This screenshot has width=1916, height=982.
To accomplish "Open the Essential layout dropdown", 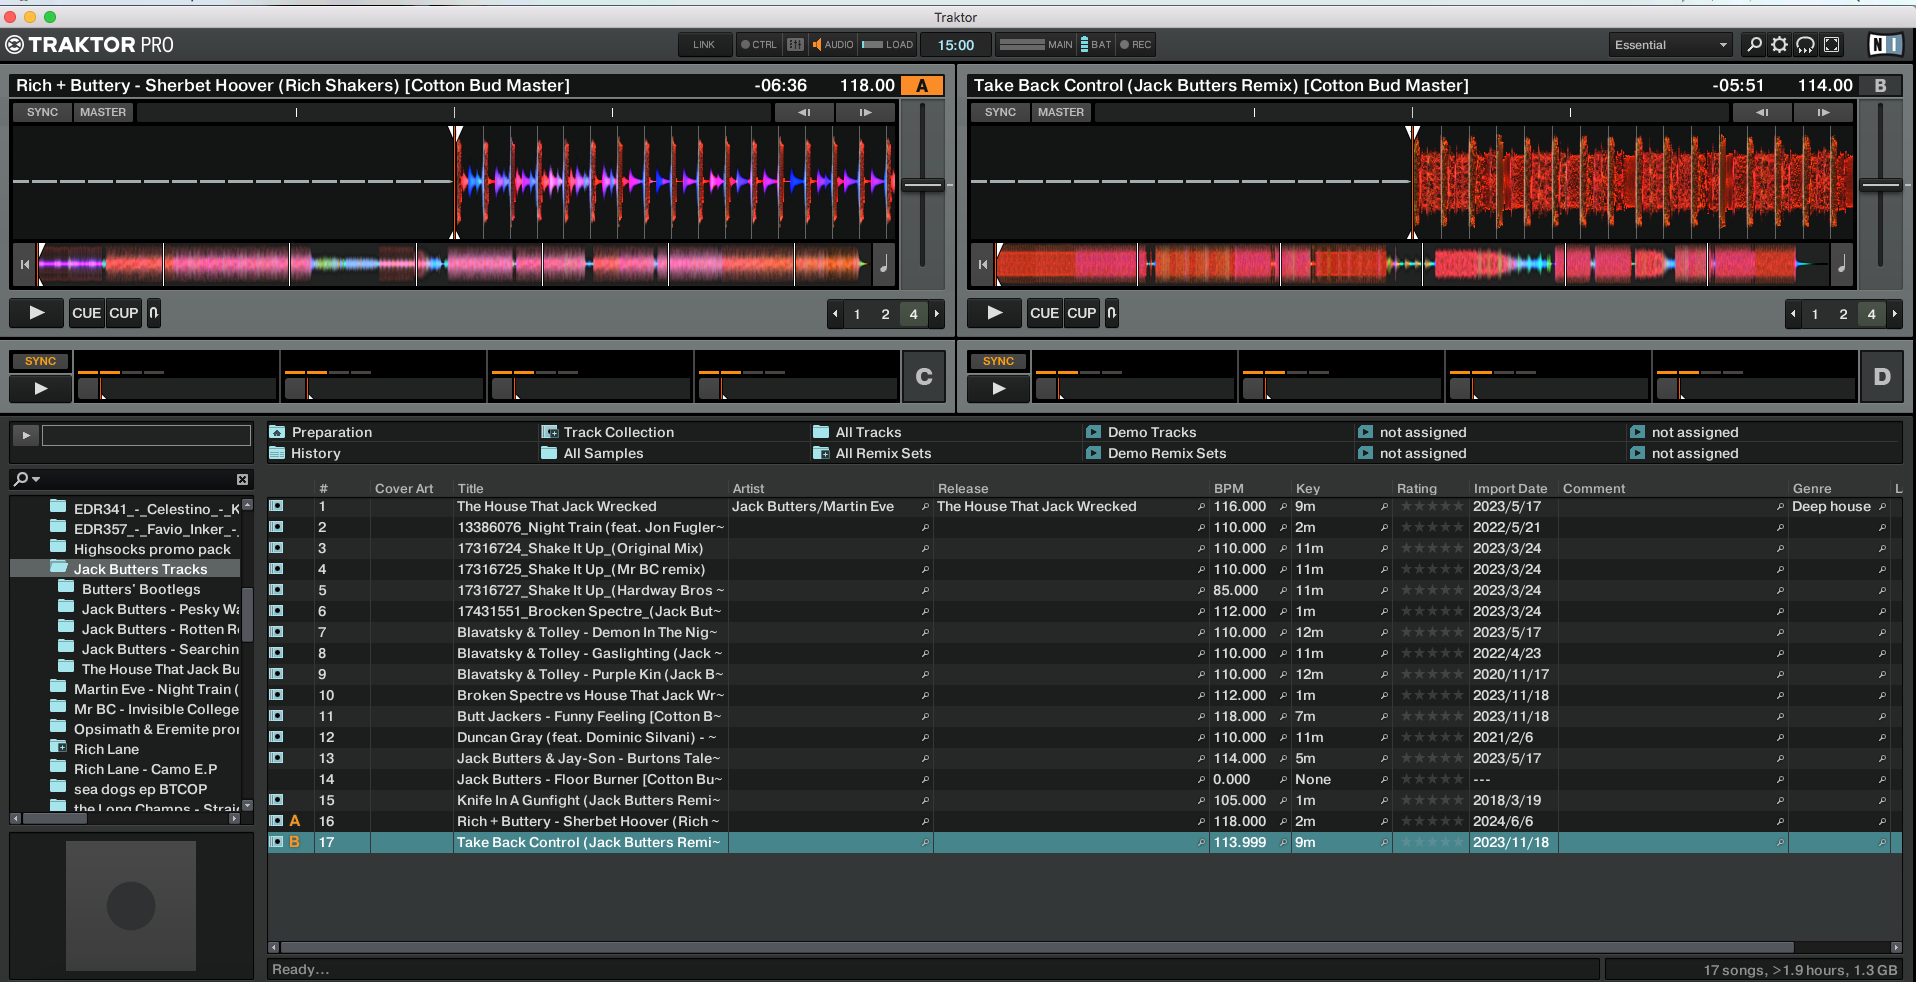I will pyautogui.click(x=1671, y=44).
